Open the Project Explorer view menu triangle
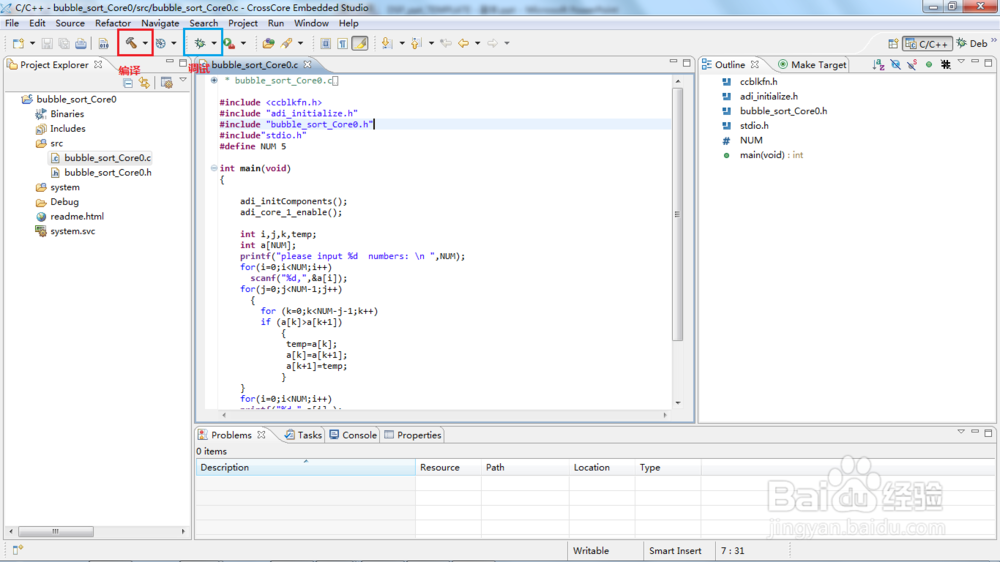Viewport: 1000px width, 562px height. [182, 80]
